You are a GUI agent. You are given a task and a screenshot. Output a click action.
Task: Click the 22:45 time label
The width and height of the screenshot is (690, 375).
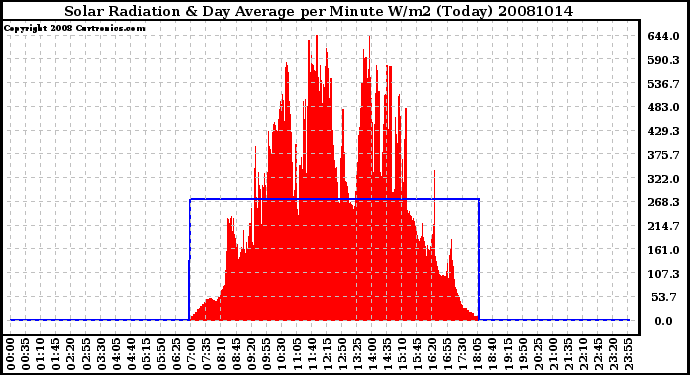[597, 354]
